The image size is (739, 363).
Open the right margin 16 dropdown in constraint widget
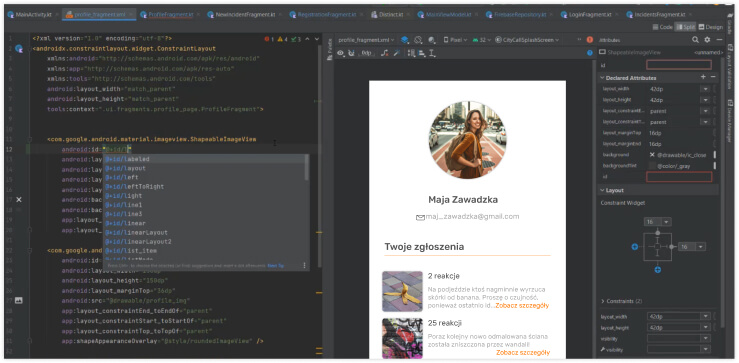(x=700, y=247)
